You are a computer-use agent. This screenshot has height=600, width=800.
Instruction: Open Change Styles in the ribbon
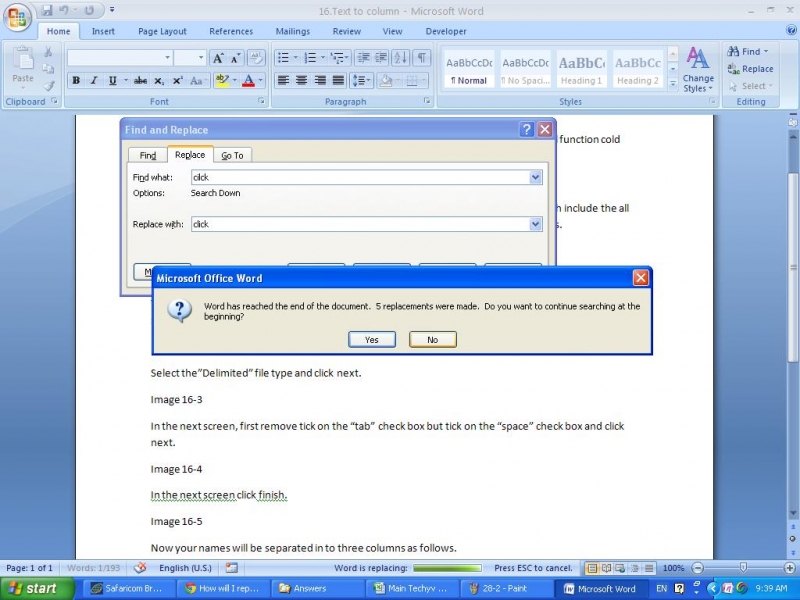click(x=698, y=70)
